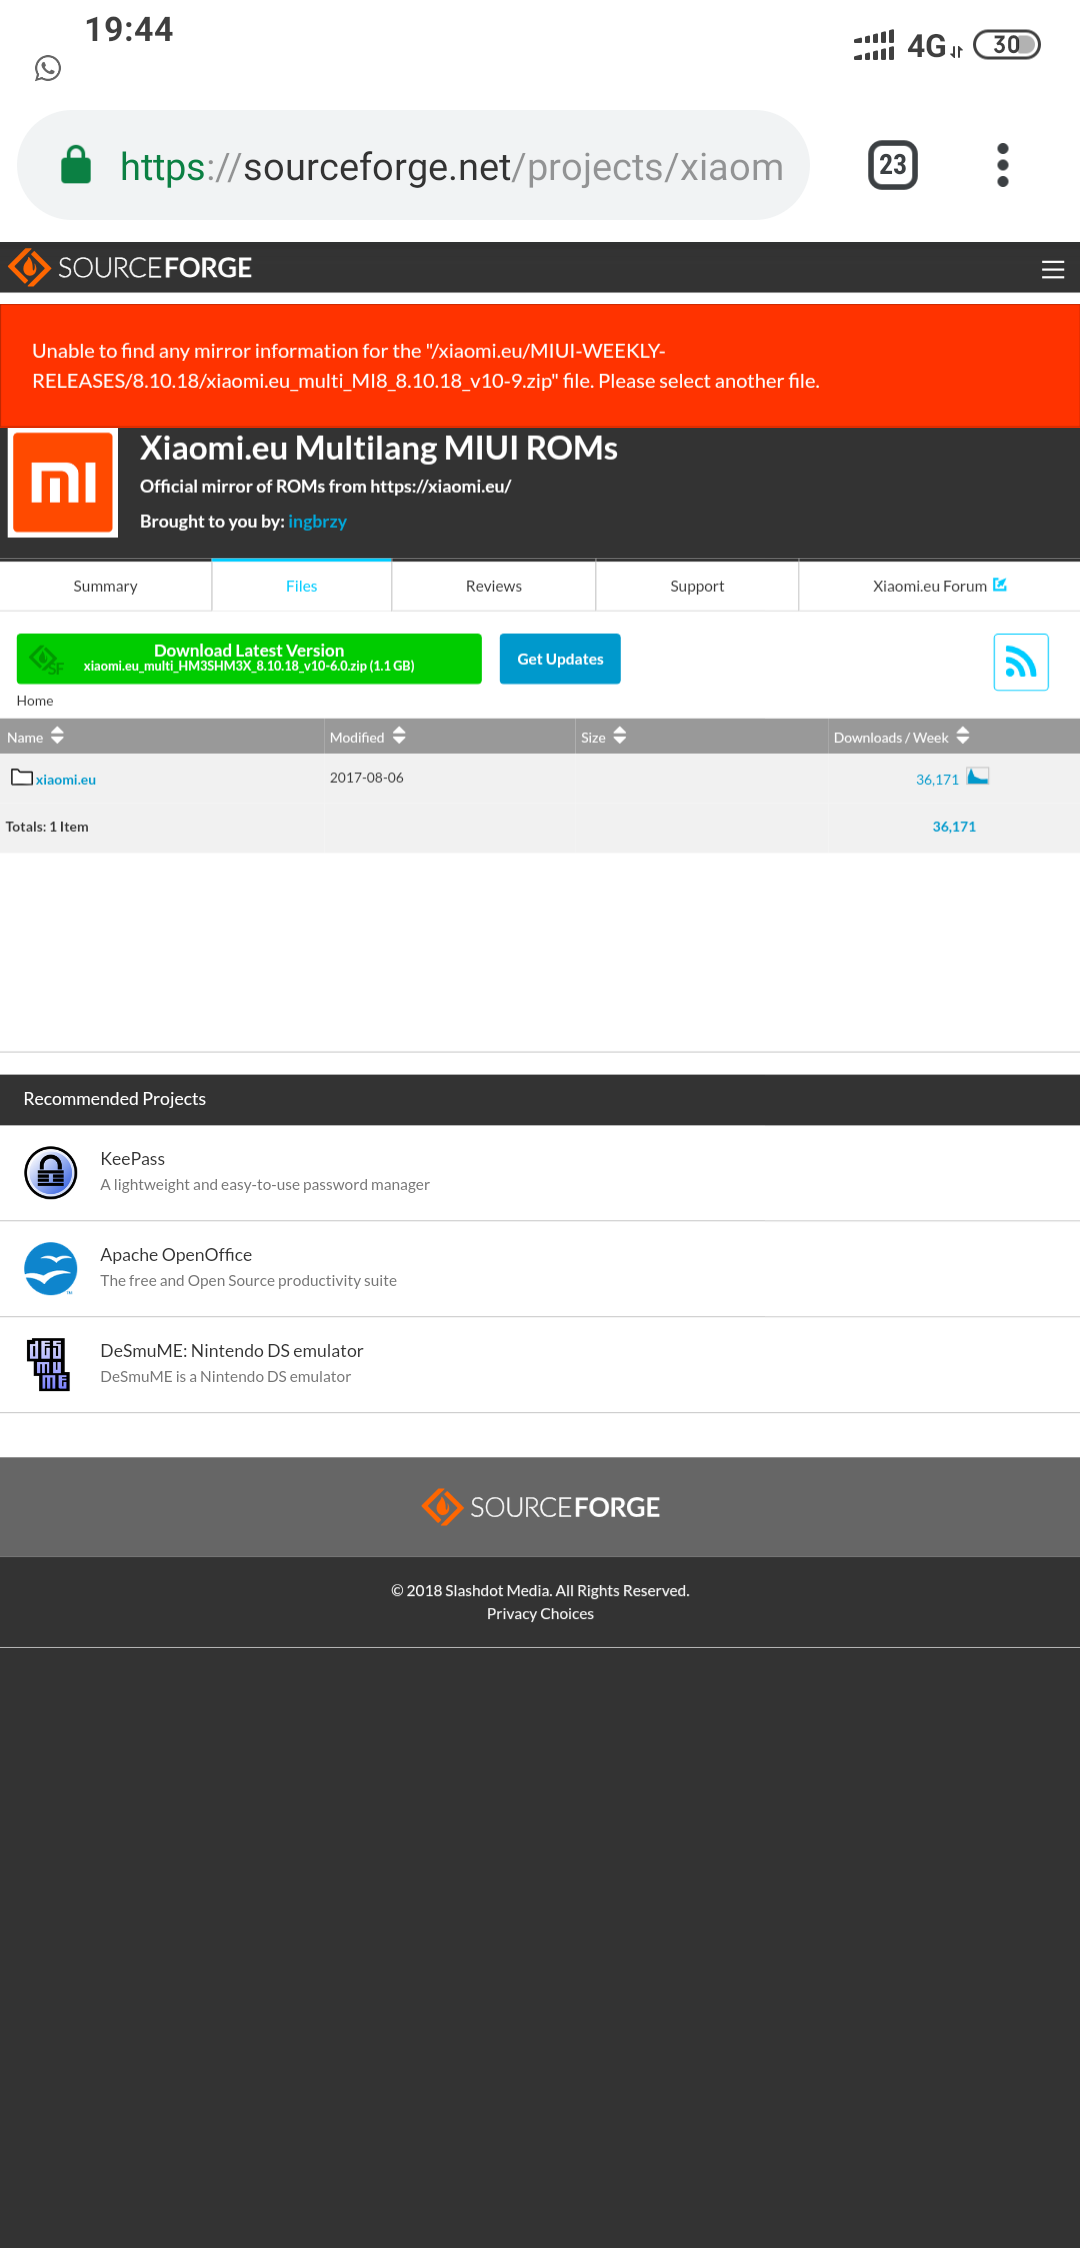Open the Reviews tab
The width and height of the screenshot is (1080, 2248).
coord(494,586)
